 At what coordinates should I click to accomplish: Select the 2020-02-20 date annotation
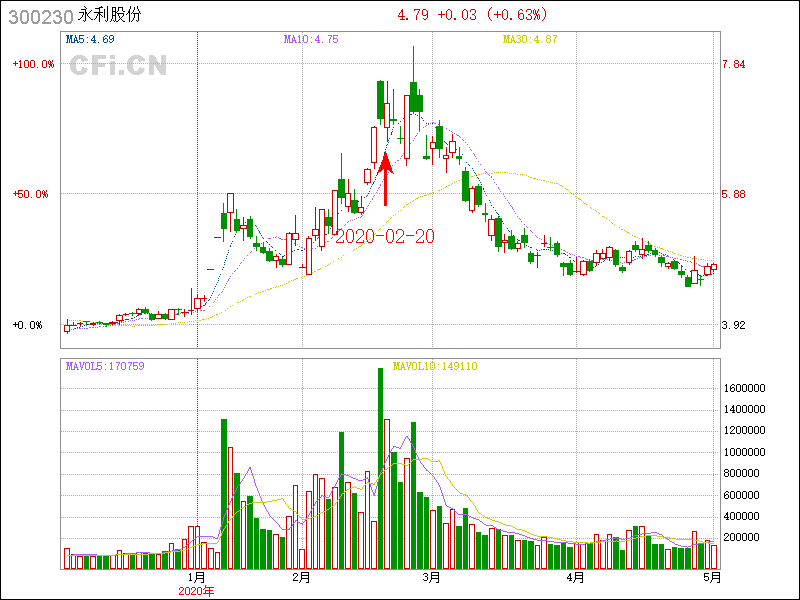point(384,237)
